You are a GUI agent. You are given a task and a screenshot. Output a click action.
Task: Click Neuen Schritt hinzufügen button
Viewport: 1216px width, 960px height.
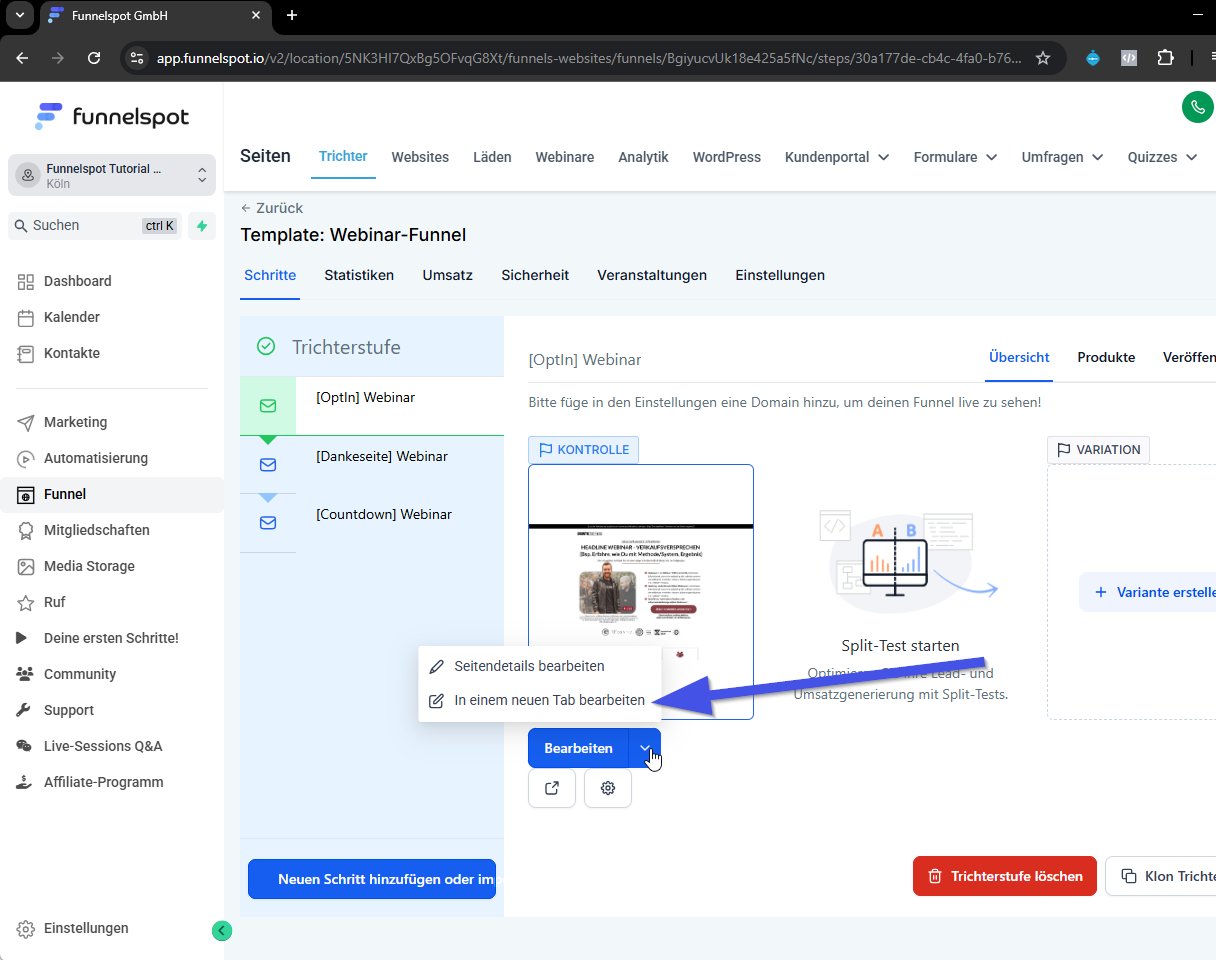click(372, 879)
